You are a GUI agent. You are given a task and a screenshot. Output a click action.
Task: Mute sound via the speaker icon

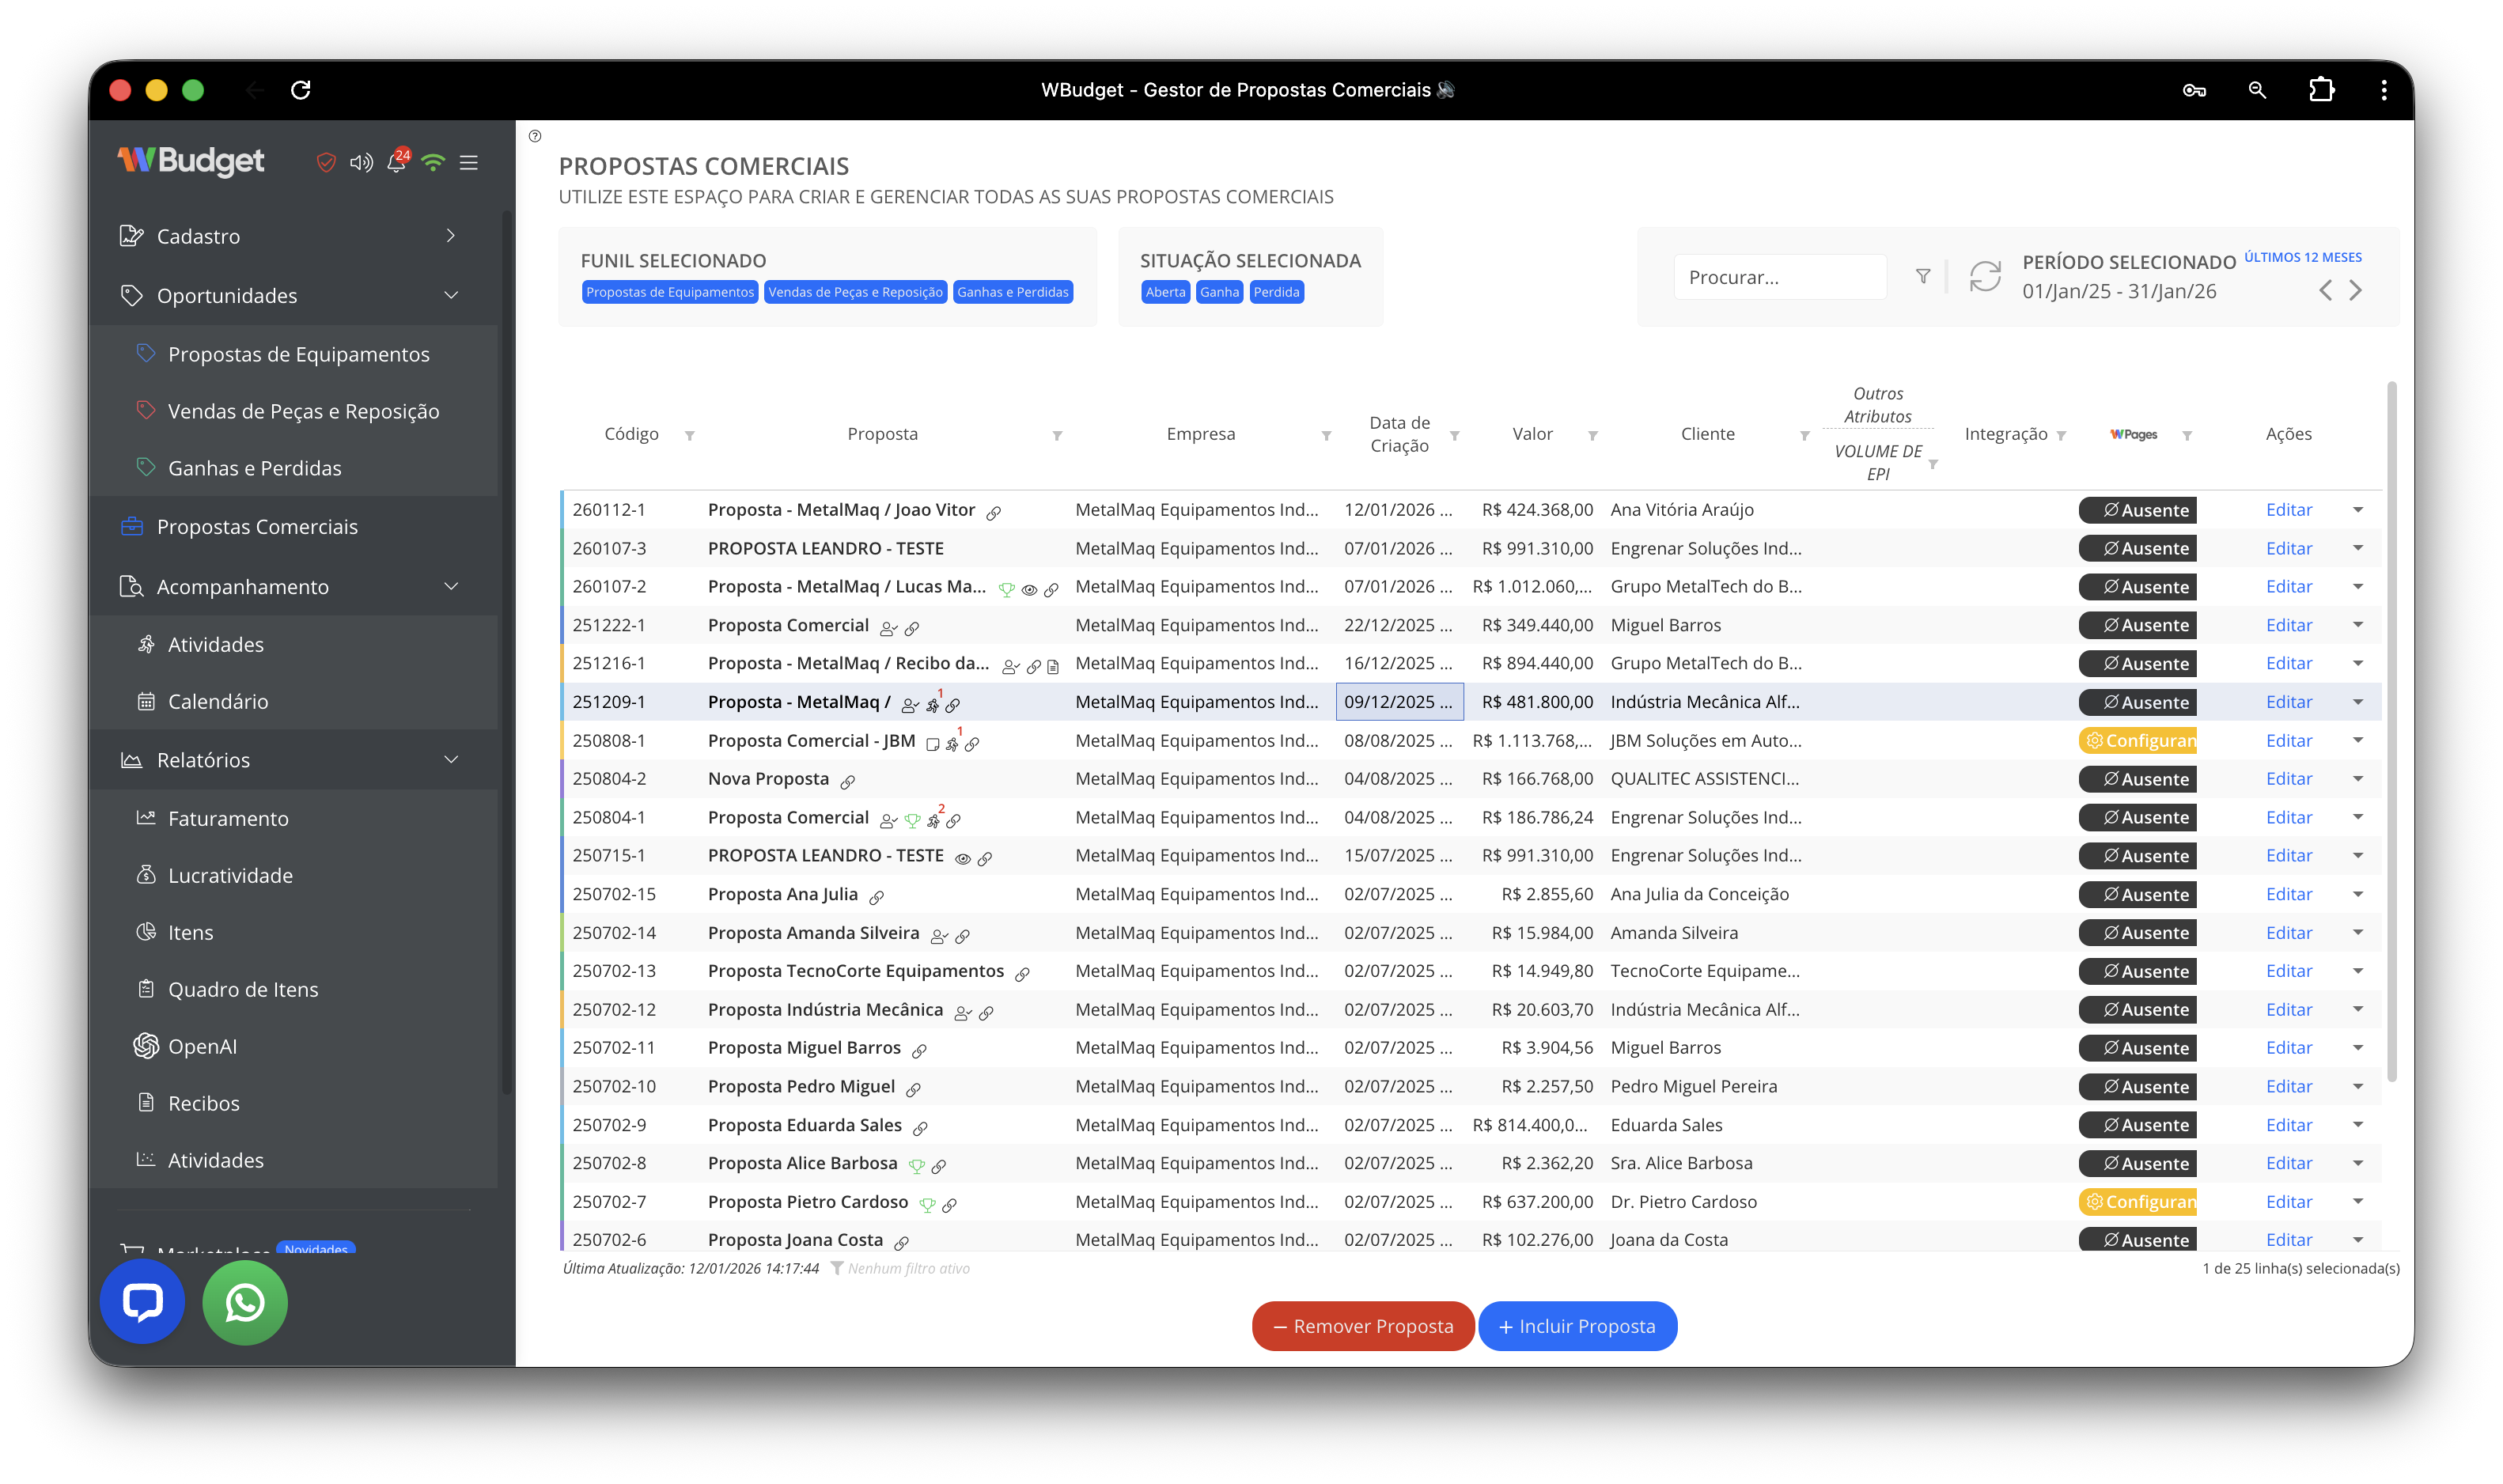pos(361,162)
